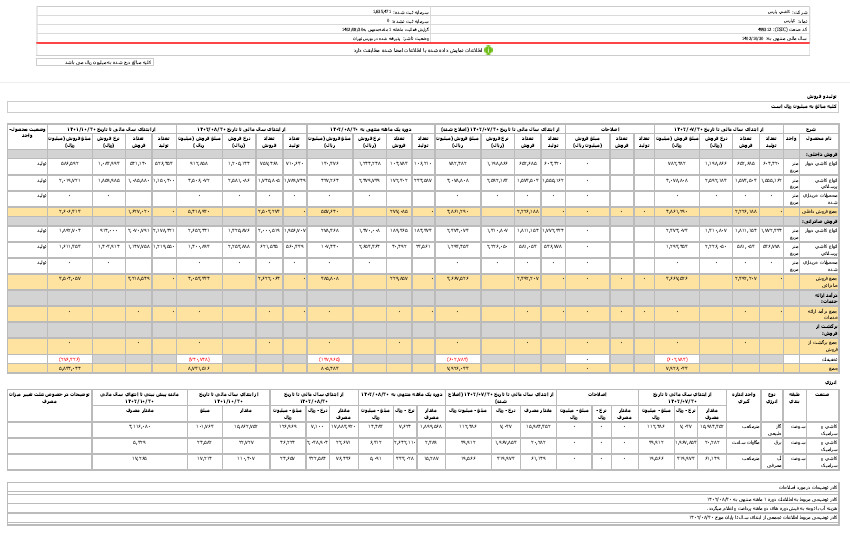The width and height of the screenshot is (850, 536).
Task: Click the 'کادر توضیحات در مورد اصلاحات' notes row
Action: coord(423,488)
